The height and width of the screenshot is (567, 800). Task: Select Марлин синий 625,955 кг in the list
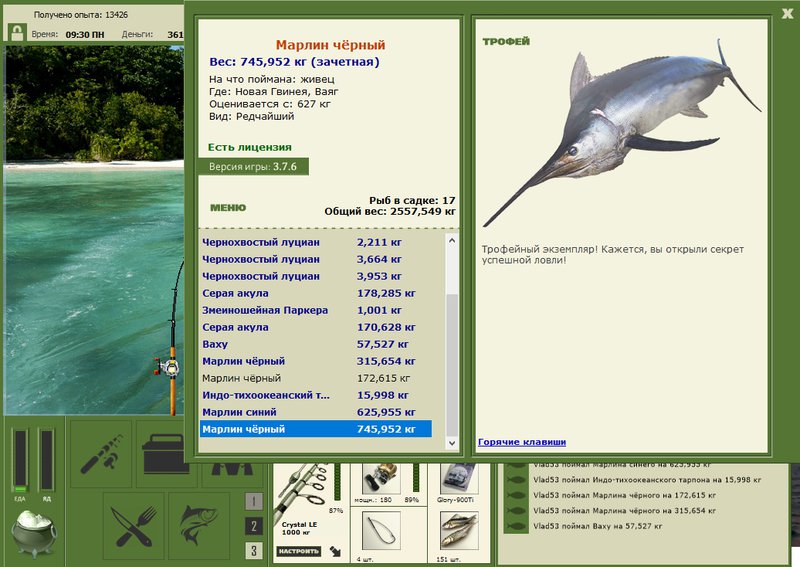tap(316, 412)
